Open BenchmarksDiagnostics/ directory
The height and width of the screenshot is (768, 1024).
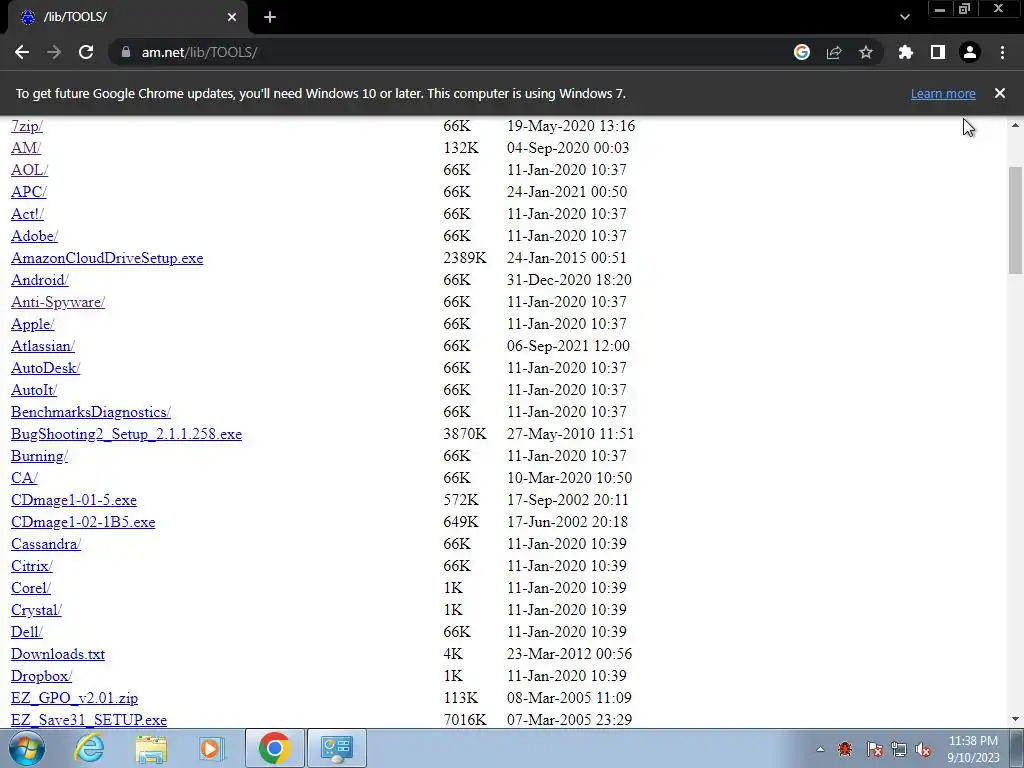click(91, 412)
